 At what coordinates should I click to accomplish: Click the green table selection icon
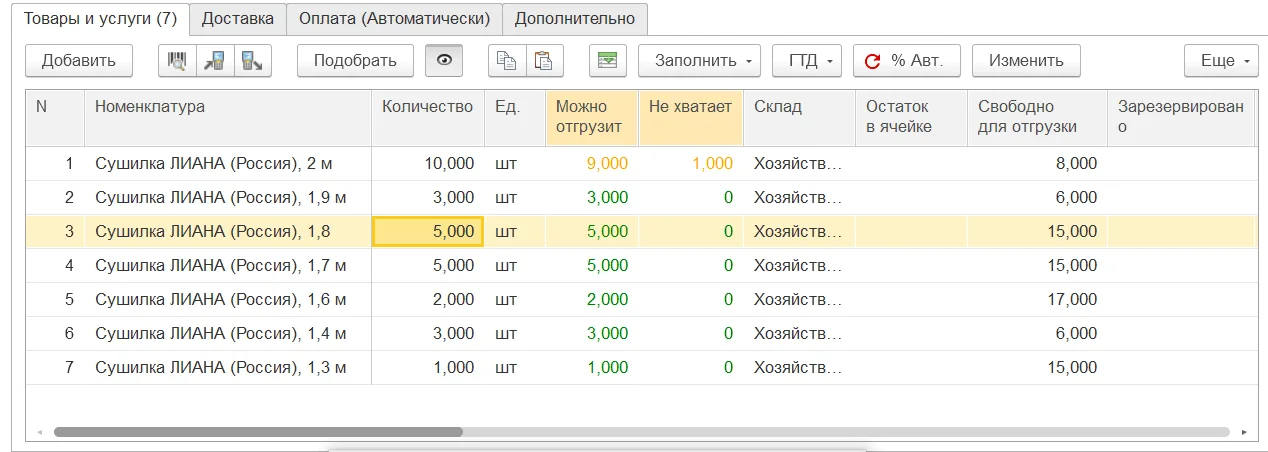pyautogui.click(x=608, y=60)
